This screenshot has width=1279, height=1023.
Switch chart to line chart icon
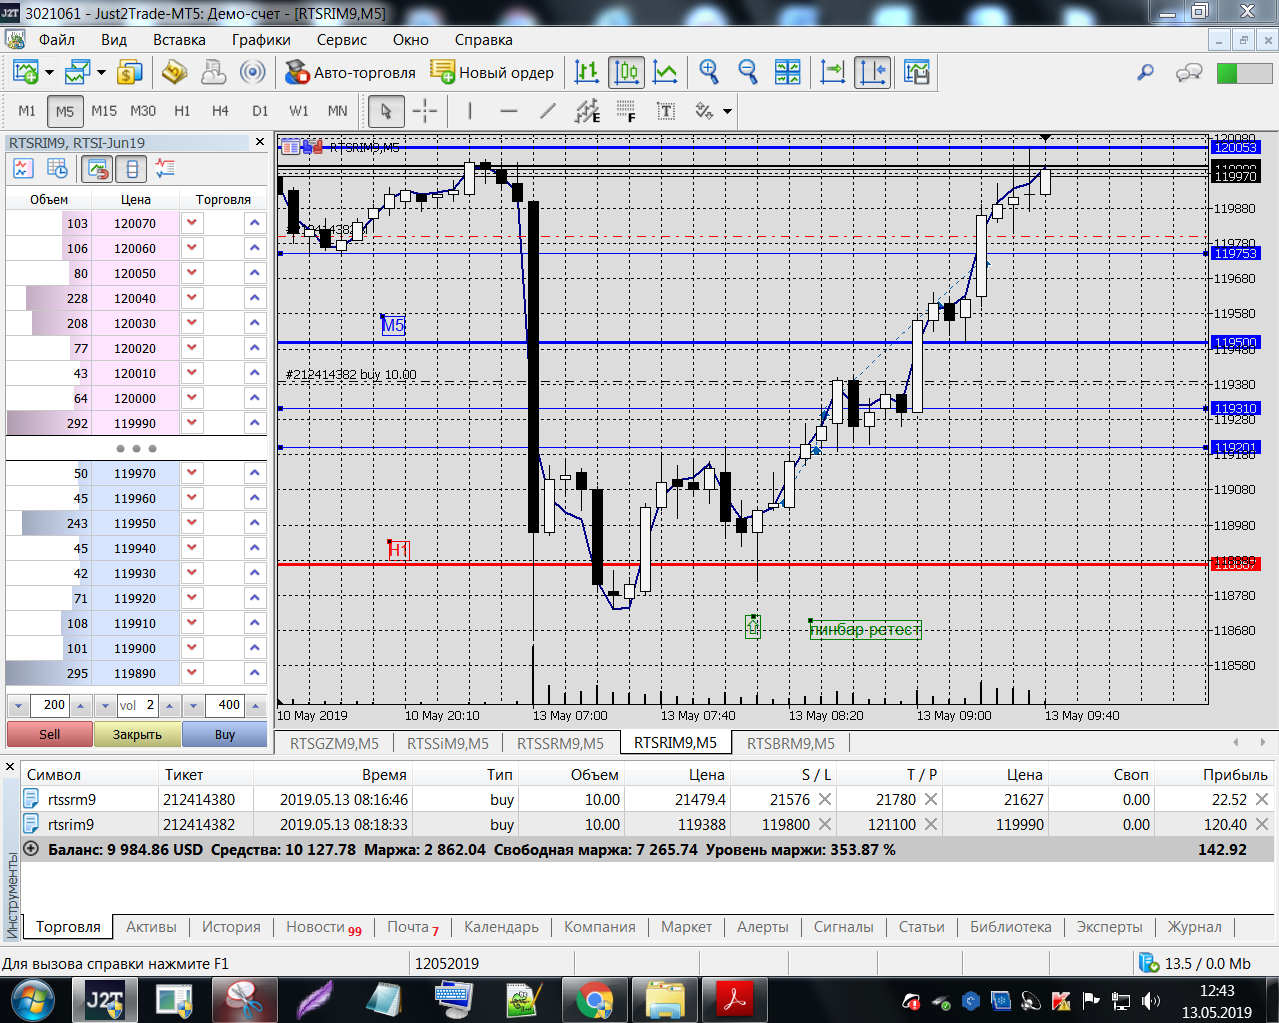pyautogui.click(x=665, y=72)
